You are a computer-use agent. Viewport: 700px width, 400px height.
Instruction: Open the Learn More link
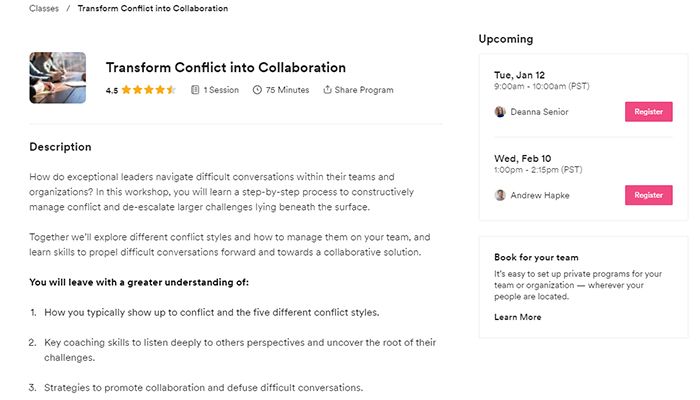pos(518,317)
